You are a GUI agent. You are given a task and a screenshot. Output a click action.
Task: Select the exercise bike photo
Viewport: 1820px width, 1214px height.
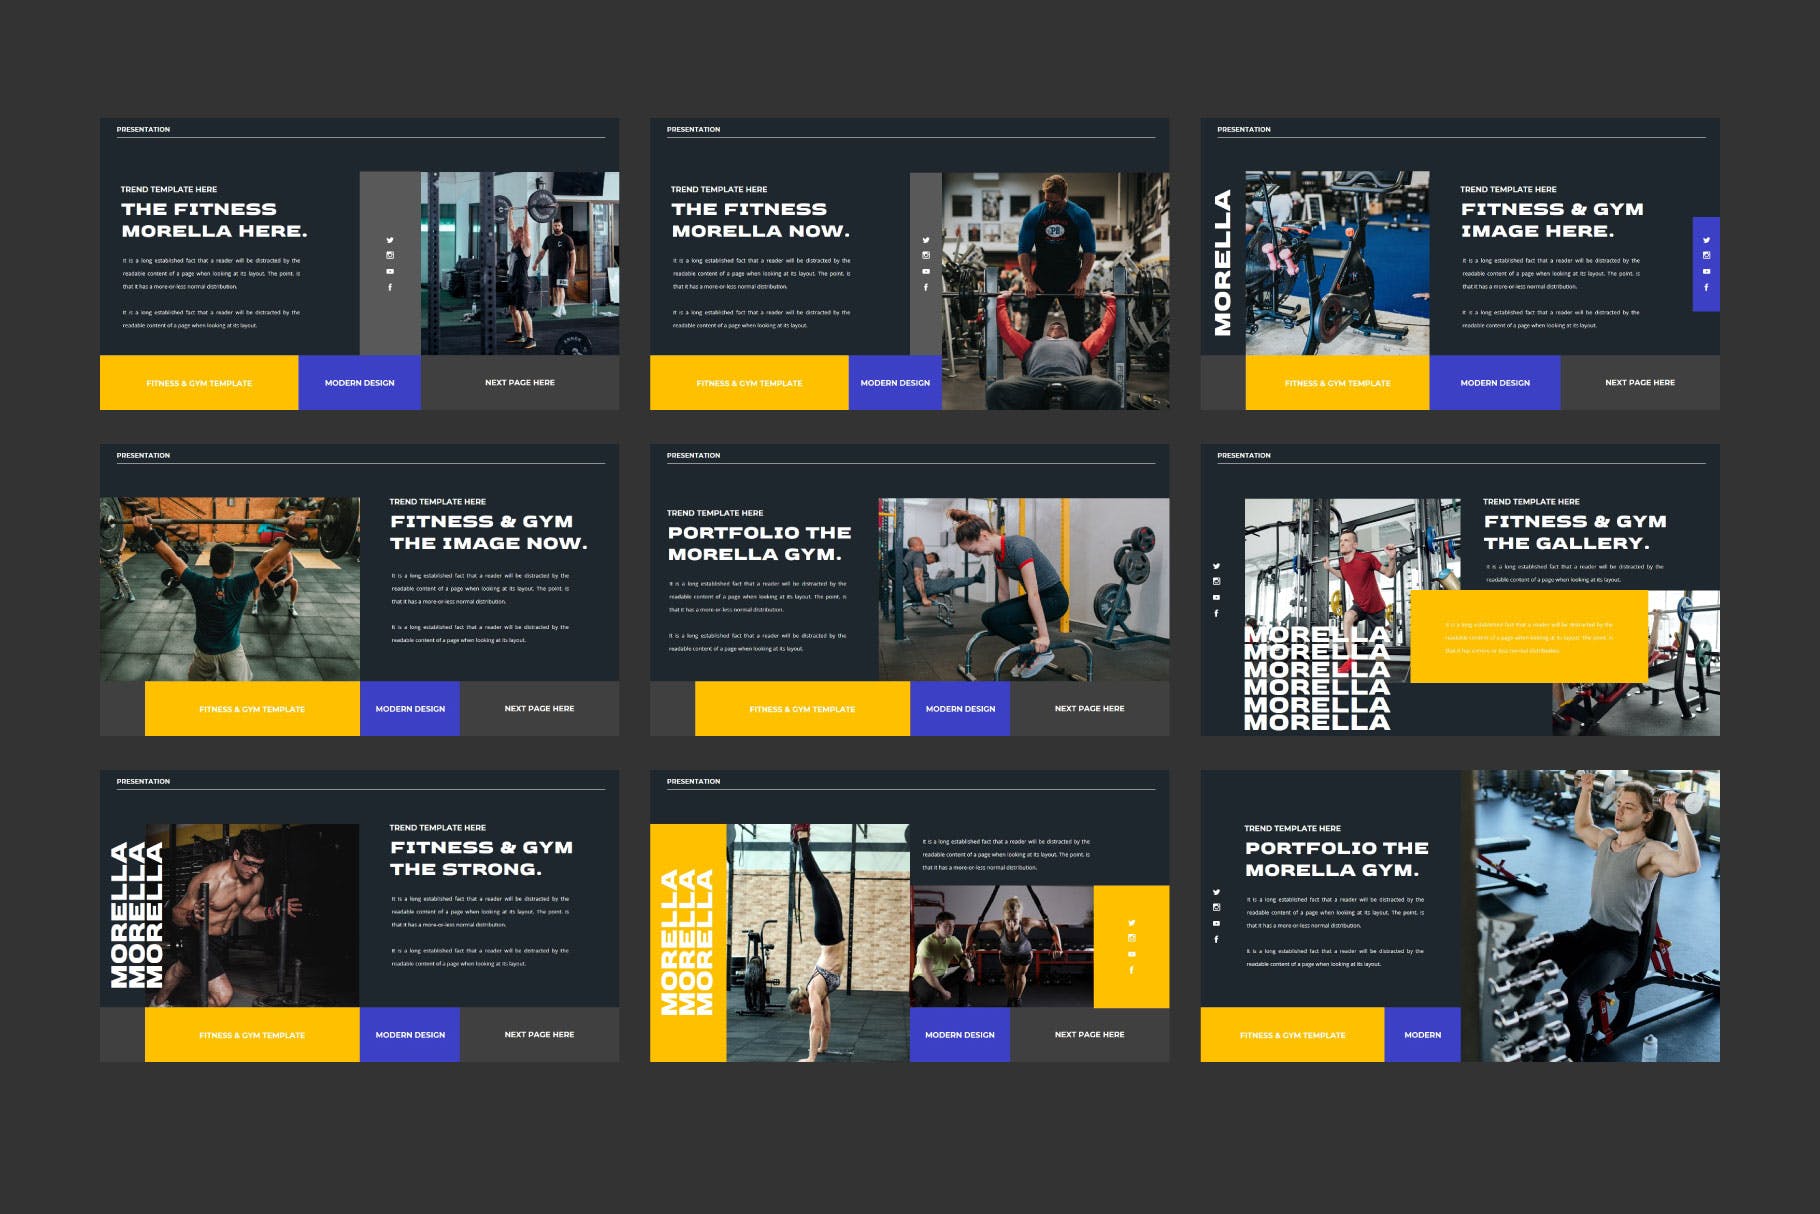click(x=1337, y=263)
